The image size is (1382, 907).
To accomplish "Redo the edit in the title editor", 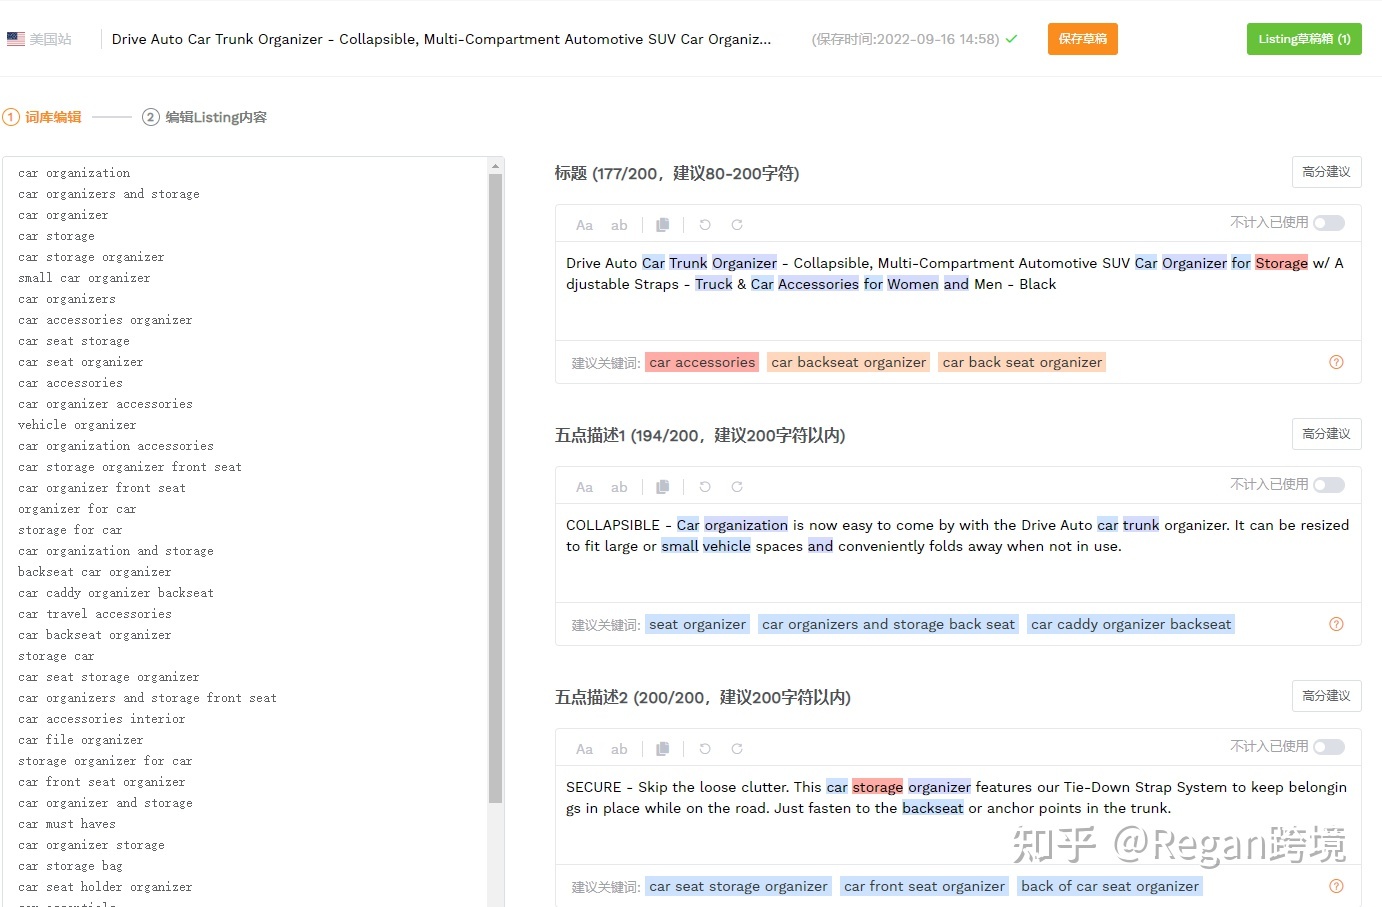I will tap(737, 225).
